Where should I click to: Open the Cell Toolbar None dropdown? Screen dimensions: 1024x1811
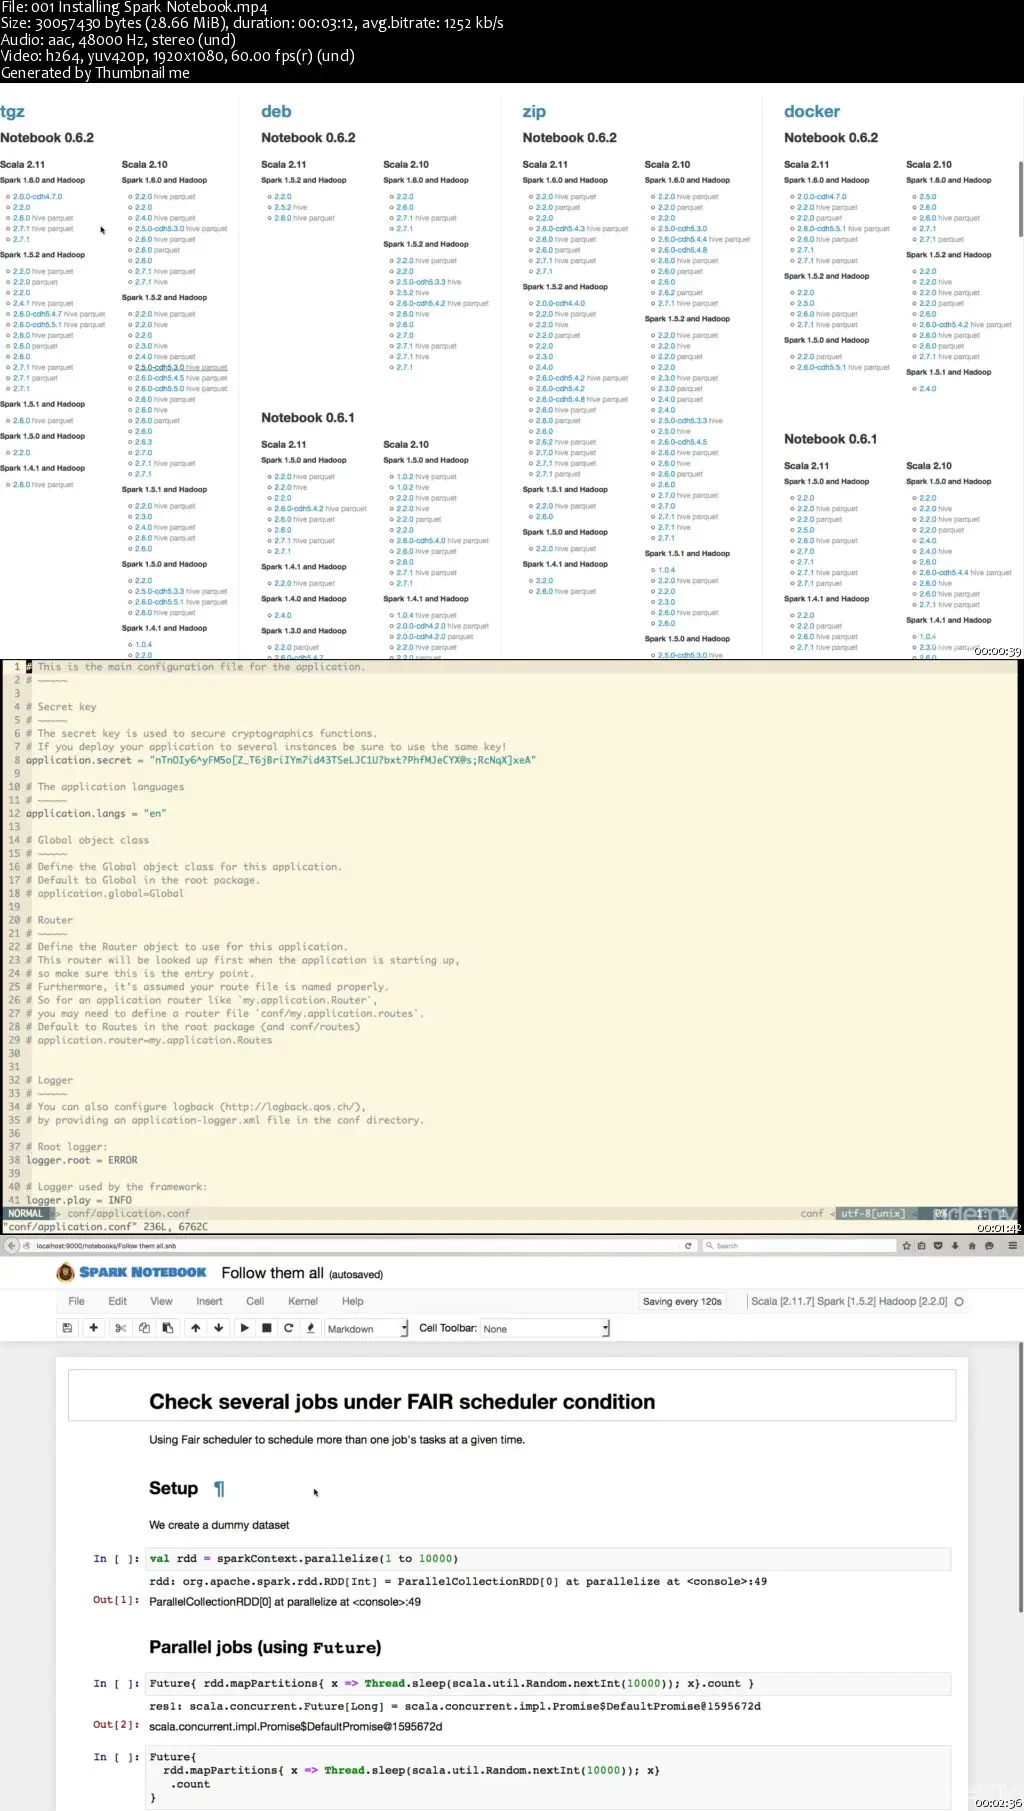tap(545, 1329)
